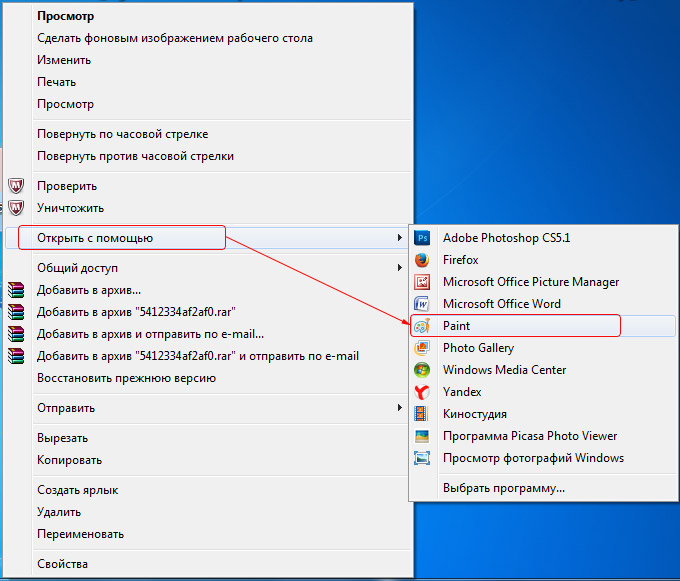
Task: Choose Переименовать entry
Action: pyautogui.click(x=80, y=534)
